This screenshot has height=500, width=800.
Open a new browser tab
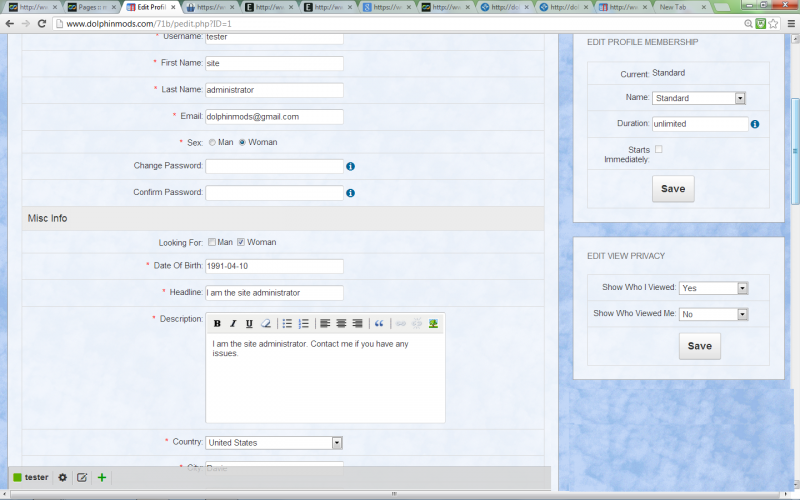pos(721,7)
